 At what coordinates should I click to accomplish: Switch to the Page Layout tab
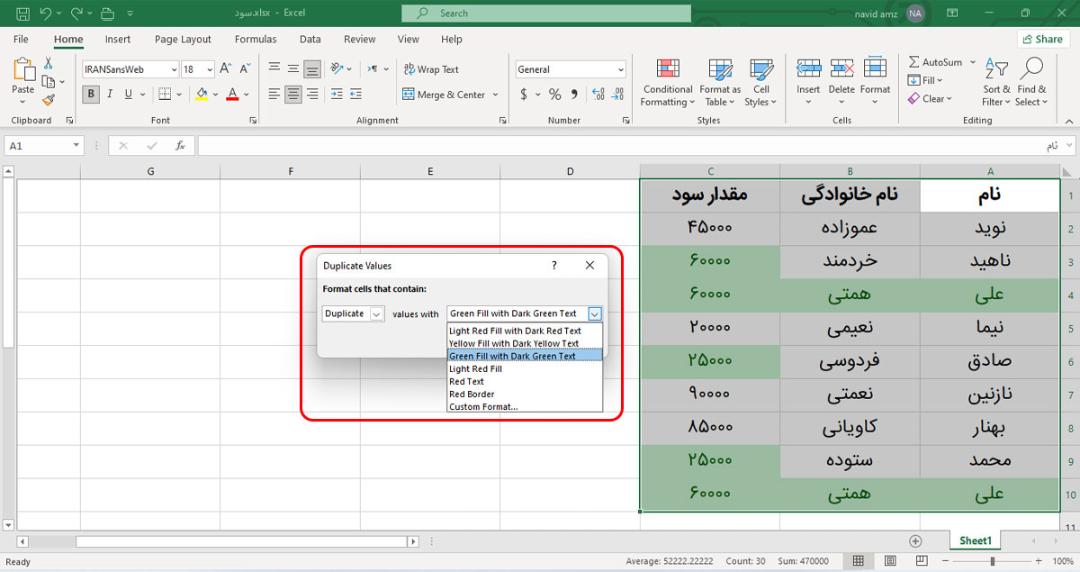[x=183, y=39]
